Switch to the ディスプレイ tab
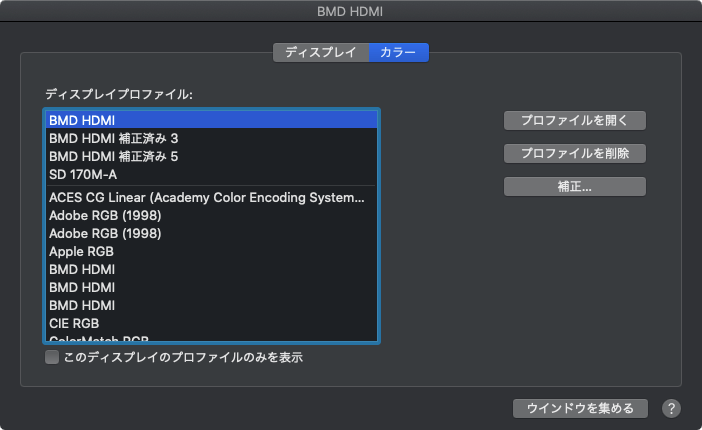Image resolution: width=702 pixels, height=430 pixels. (321, 52)
